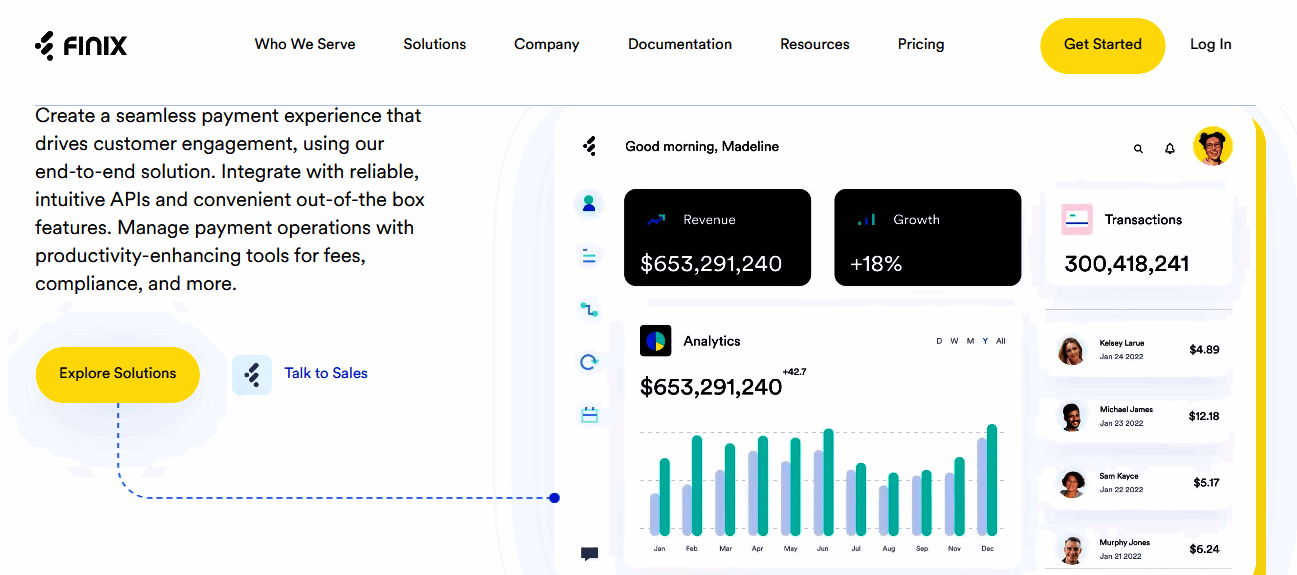Select the user profile sidebar icon
1297x575 pixels.
(589, 204)
